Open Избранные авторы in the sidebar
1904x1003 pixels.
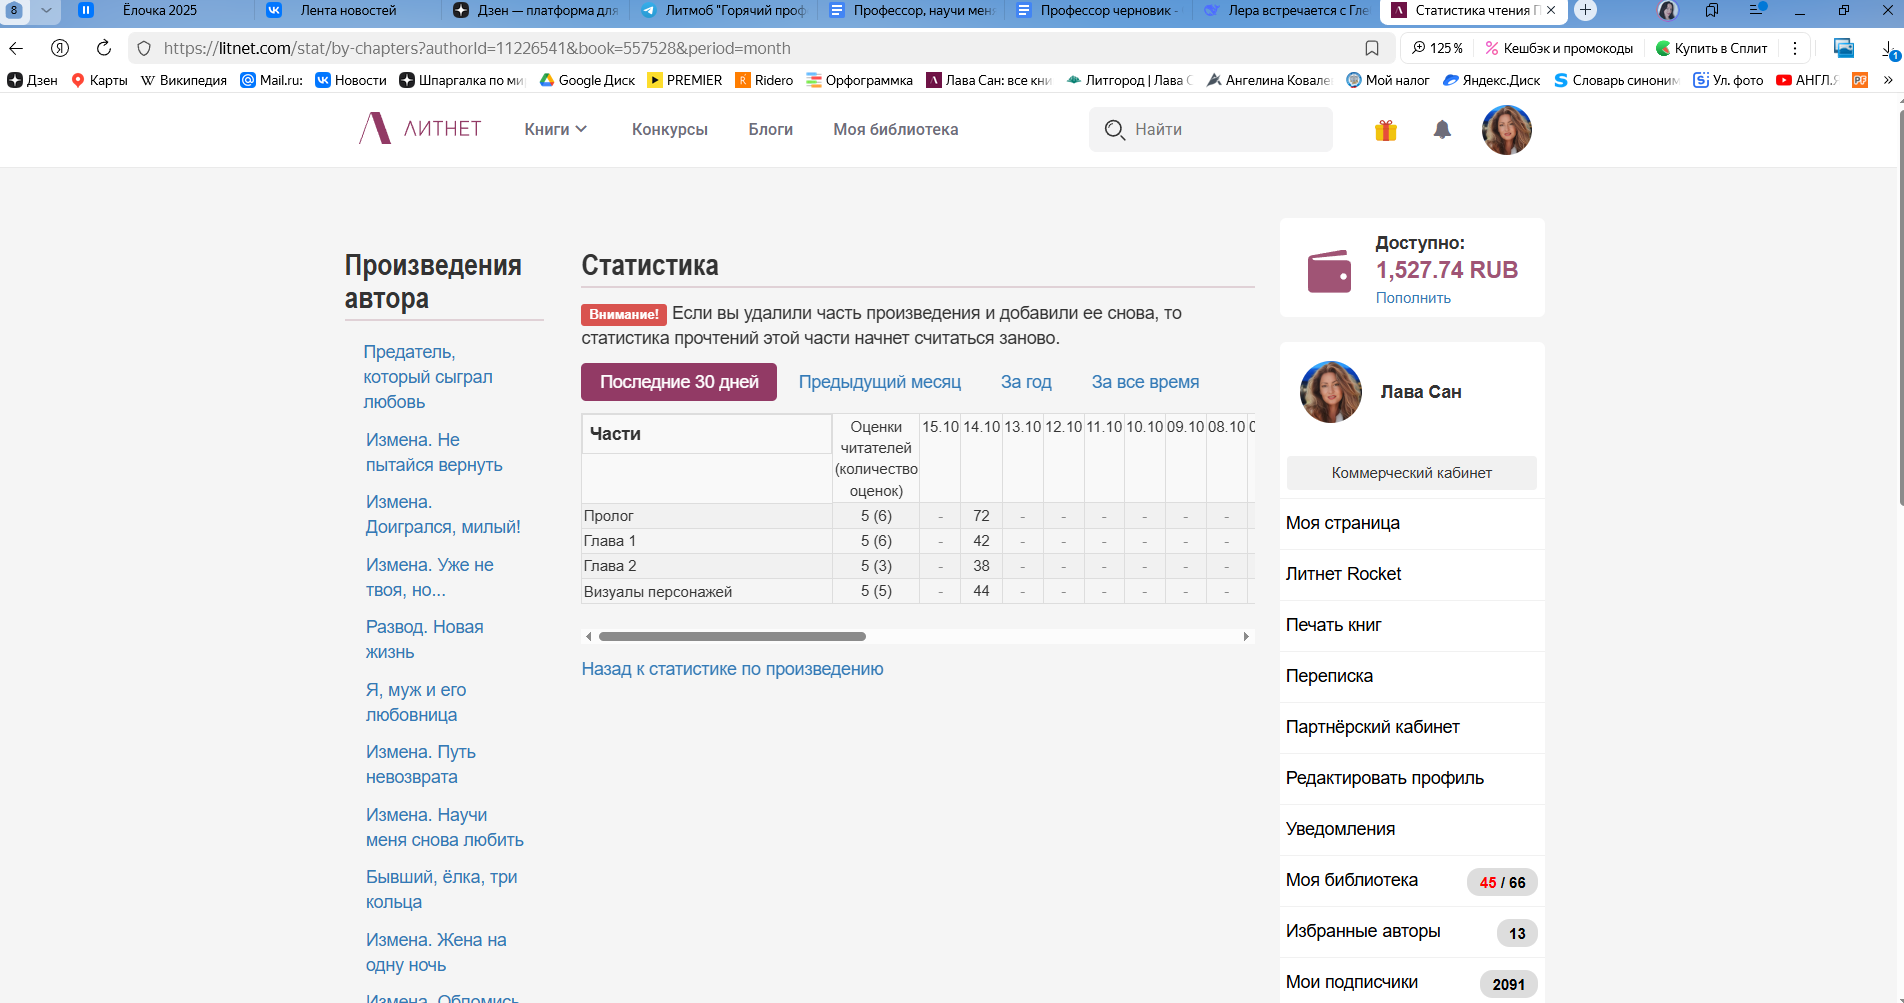point(1412,931)
